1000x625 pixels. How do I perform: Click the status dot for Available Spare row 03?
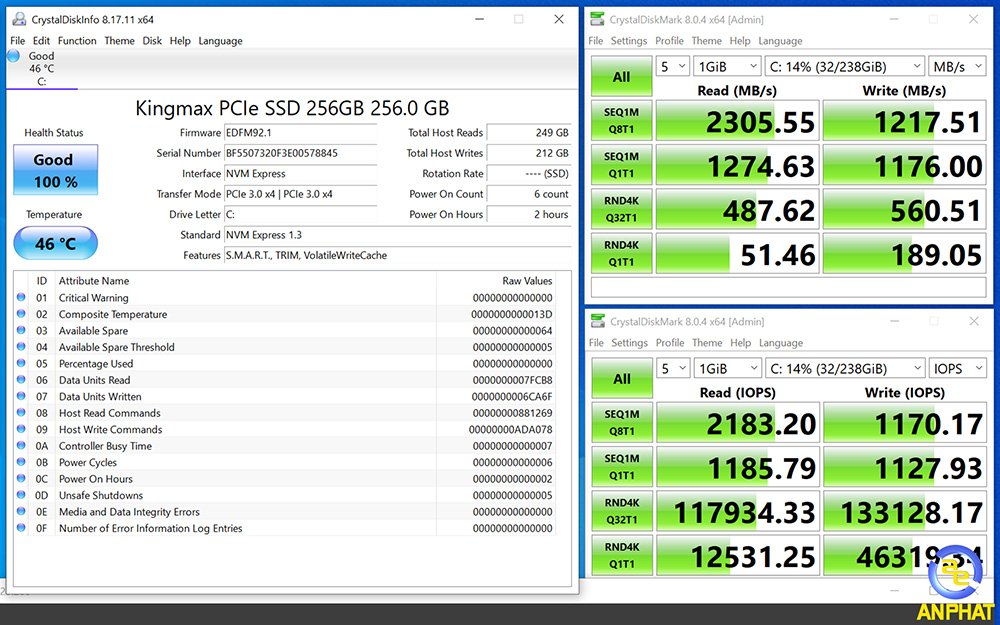21,330
